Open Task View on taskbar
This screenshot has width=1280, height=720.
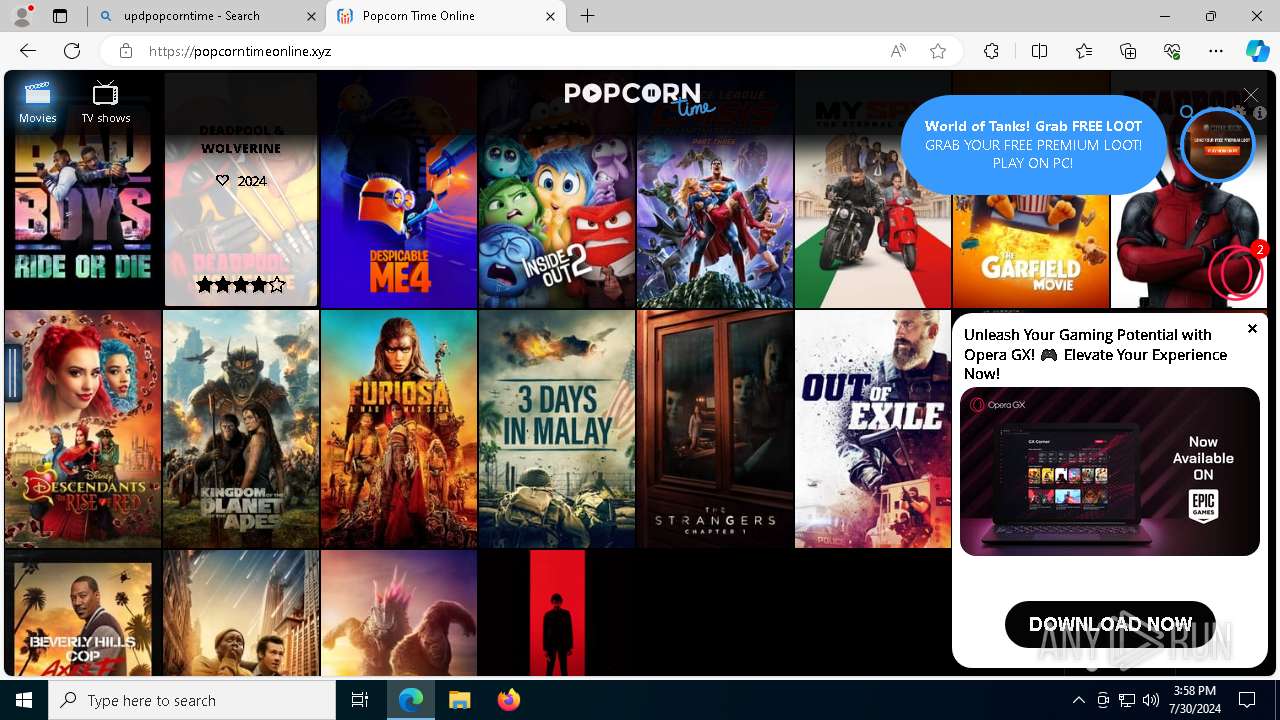point(360,700)
